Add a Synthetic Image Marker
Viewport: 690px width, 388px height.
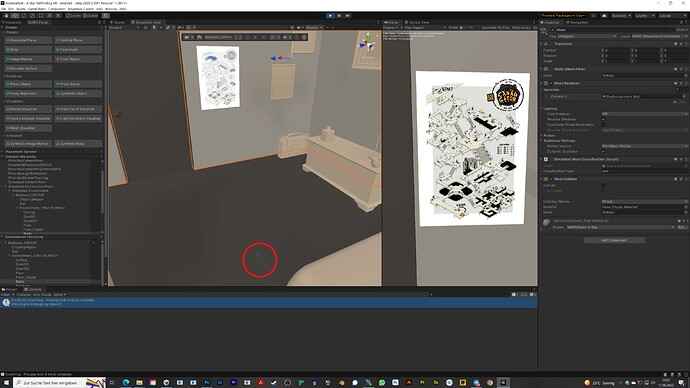(x=29, y=143)
